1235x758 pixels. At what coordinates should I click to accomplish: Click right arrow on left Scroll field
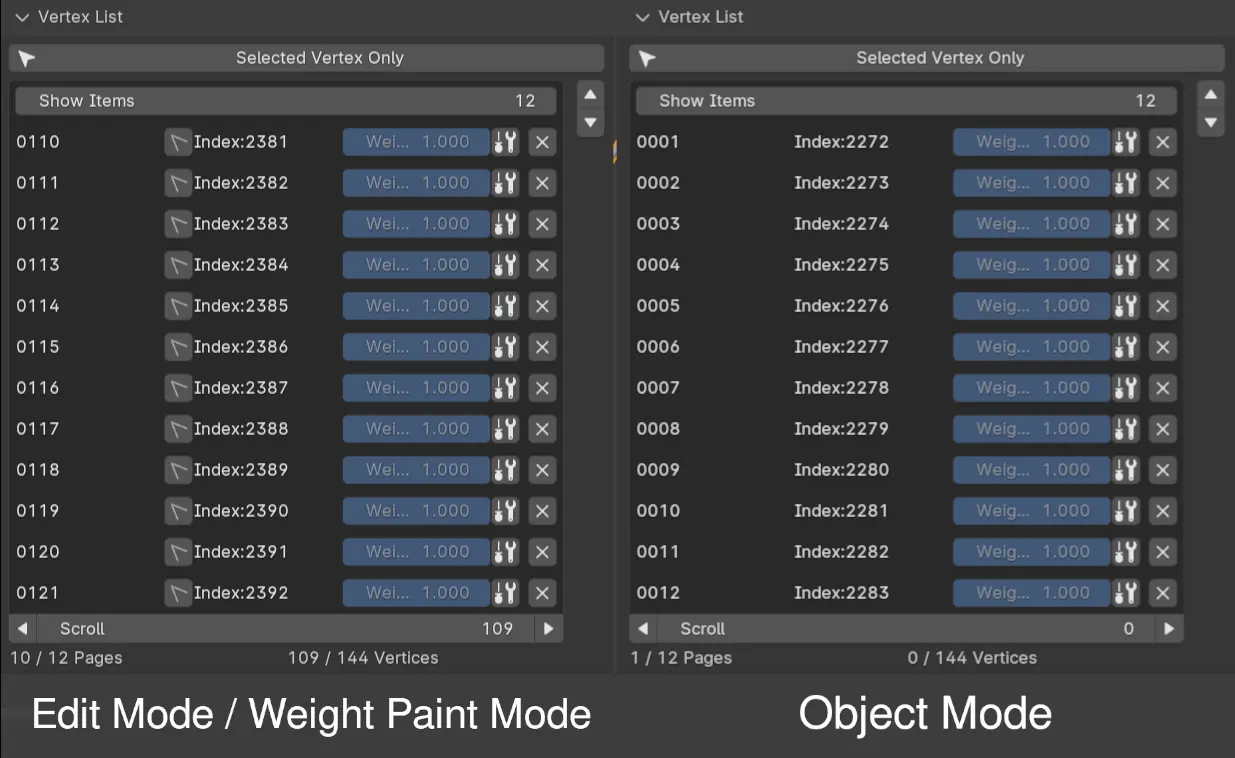(x=548, y=629)
